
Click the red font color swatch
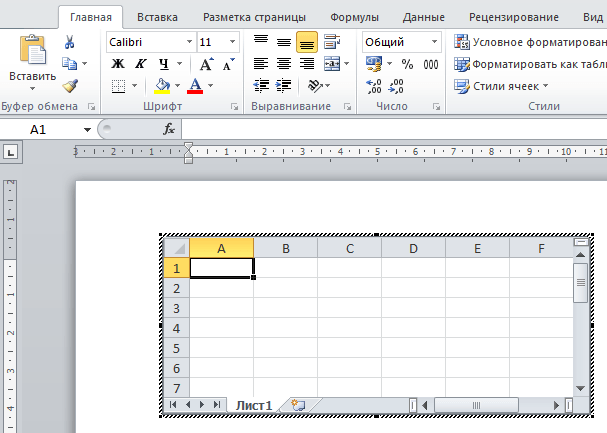coord(195,86)
